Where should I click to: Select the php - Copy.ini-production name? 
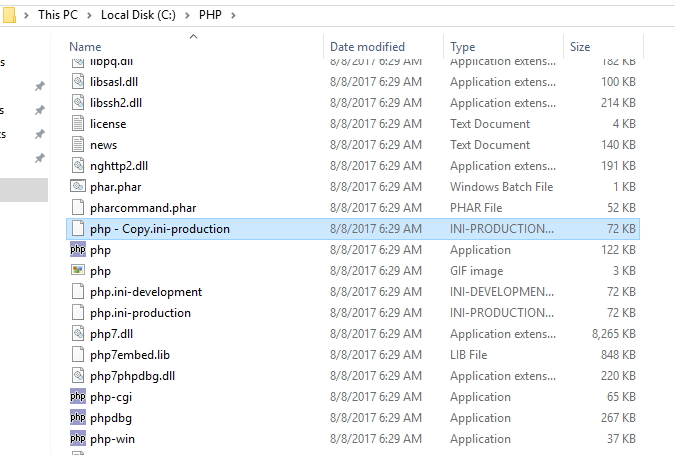pos(160,229)
